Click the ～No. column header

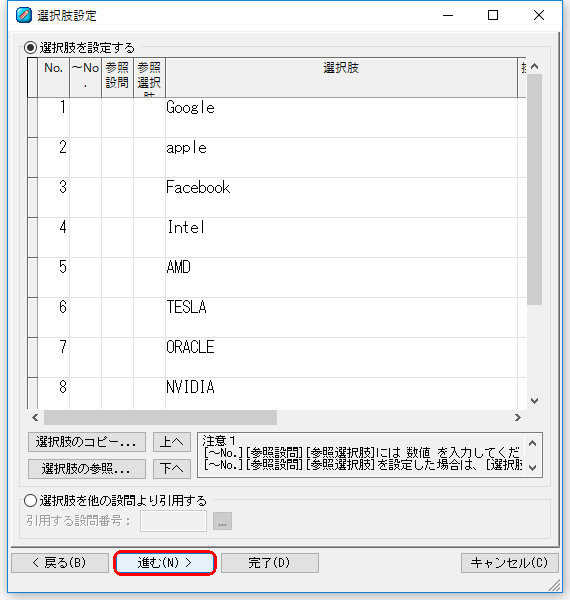pos(85,78)
